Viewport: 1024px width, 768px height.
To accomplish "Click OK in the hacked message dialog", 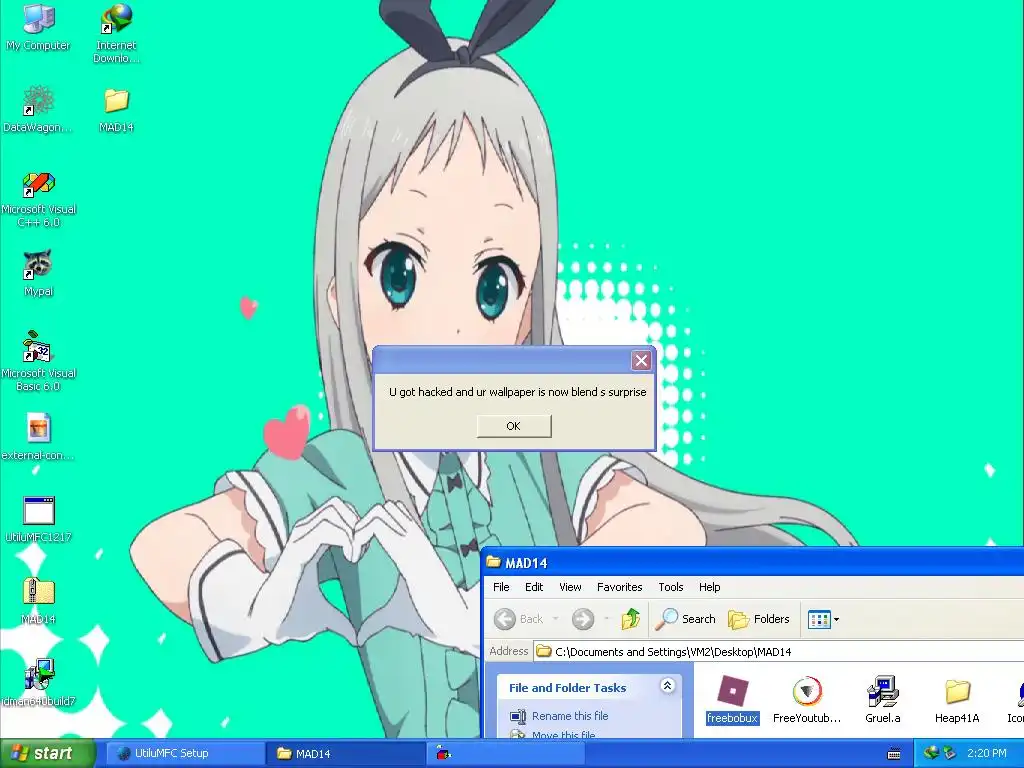I will tap(513, 426).
